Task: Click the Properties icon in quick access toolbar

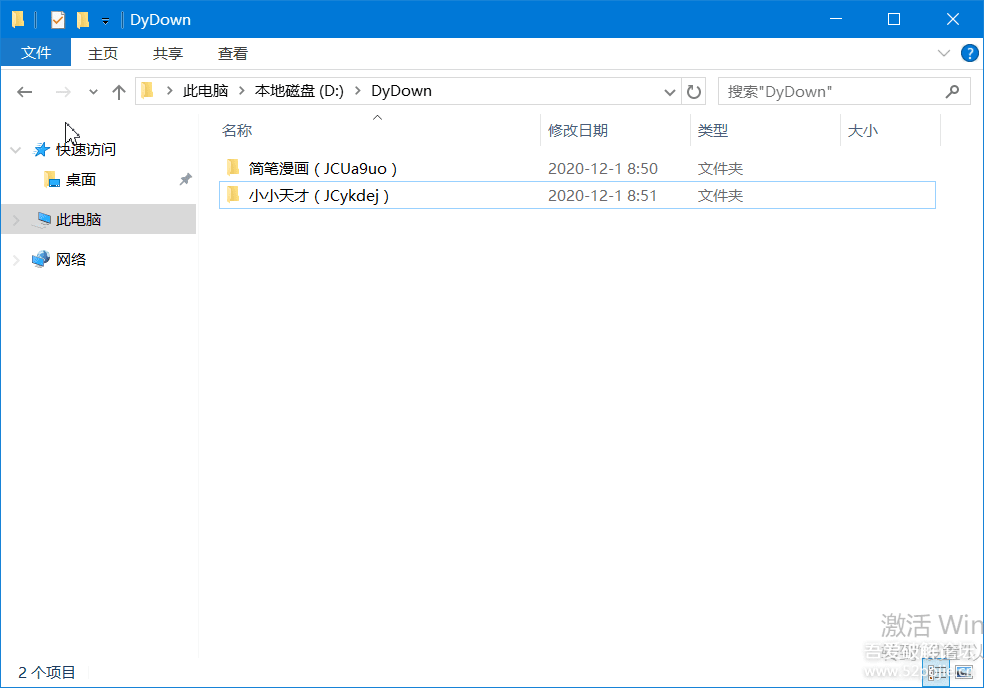Action: click(58, 19)
